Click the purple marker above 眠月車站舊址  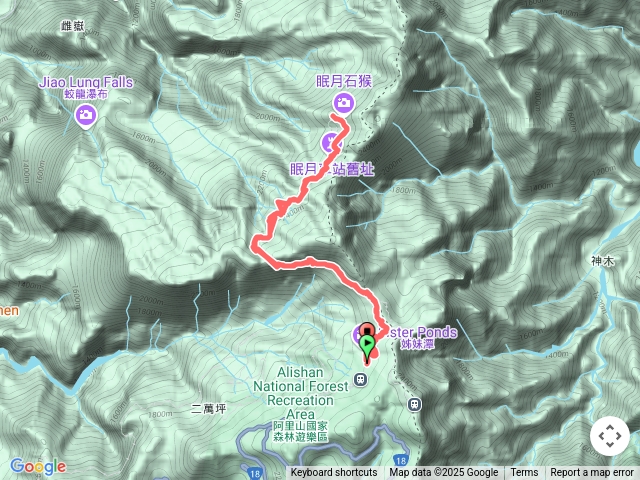tap(331, 143)
